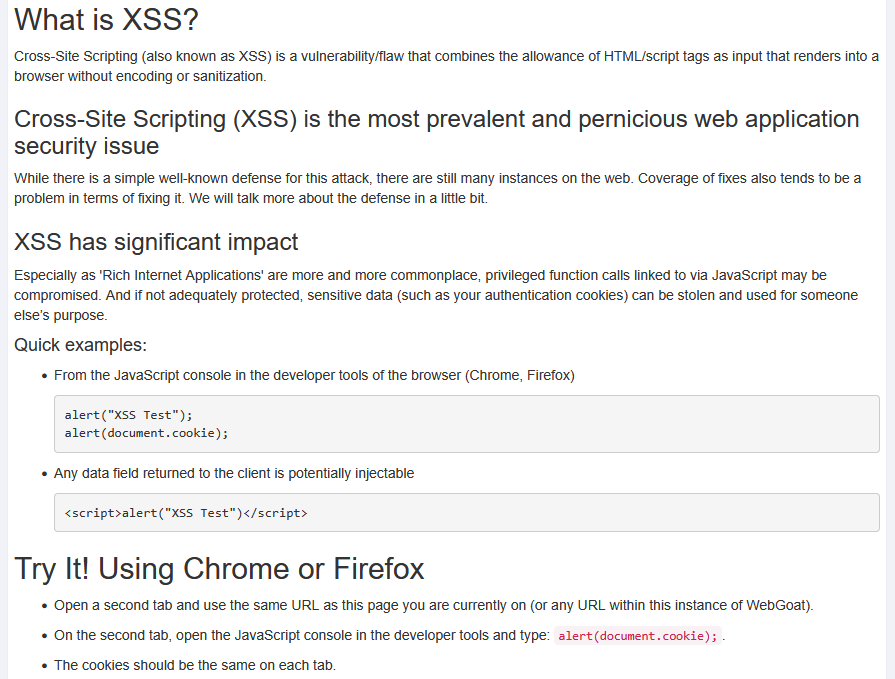Click "The cookies should be the same" bullet

click(194, 665)
